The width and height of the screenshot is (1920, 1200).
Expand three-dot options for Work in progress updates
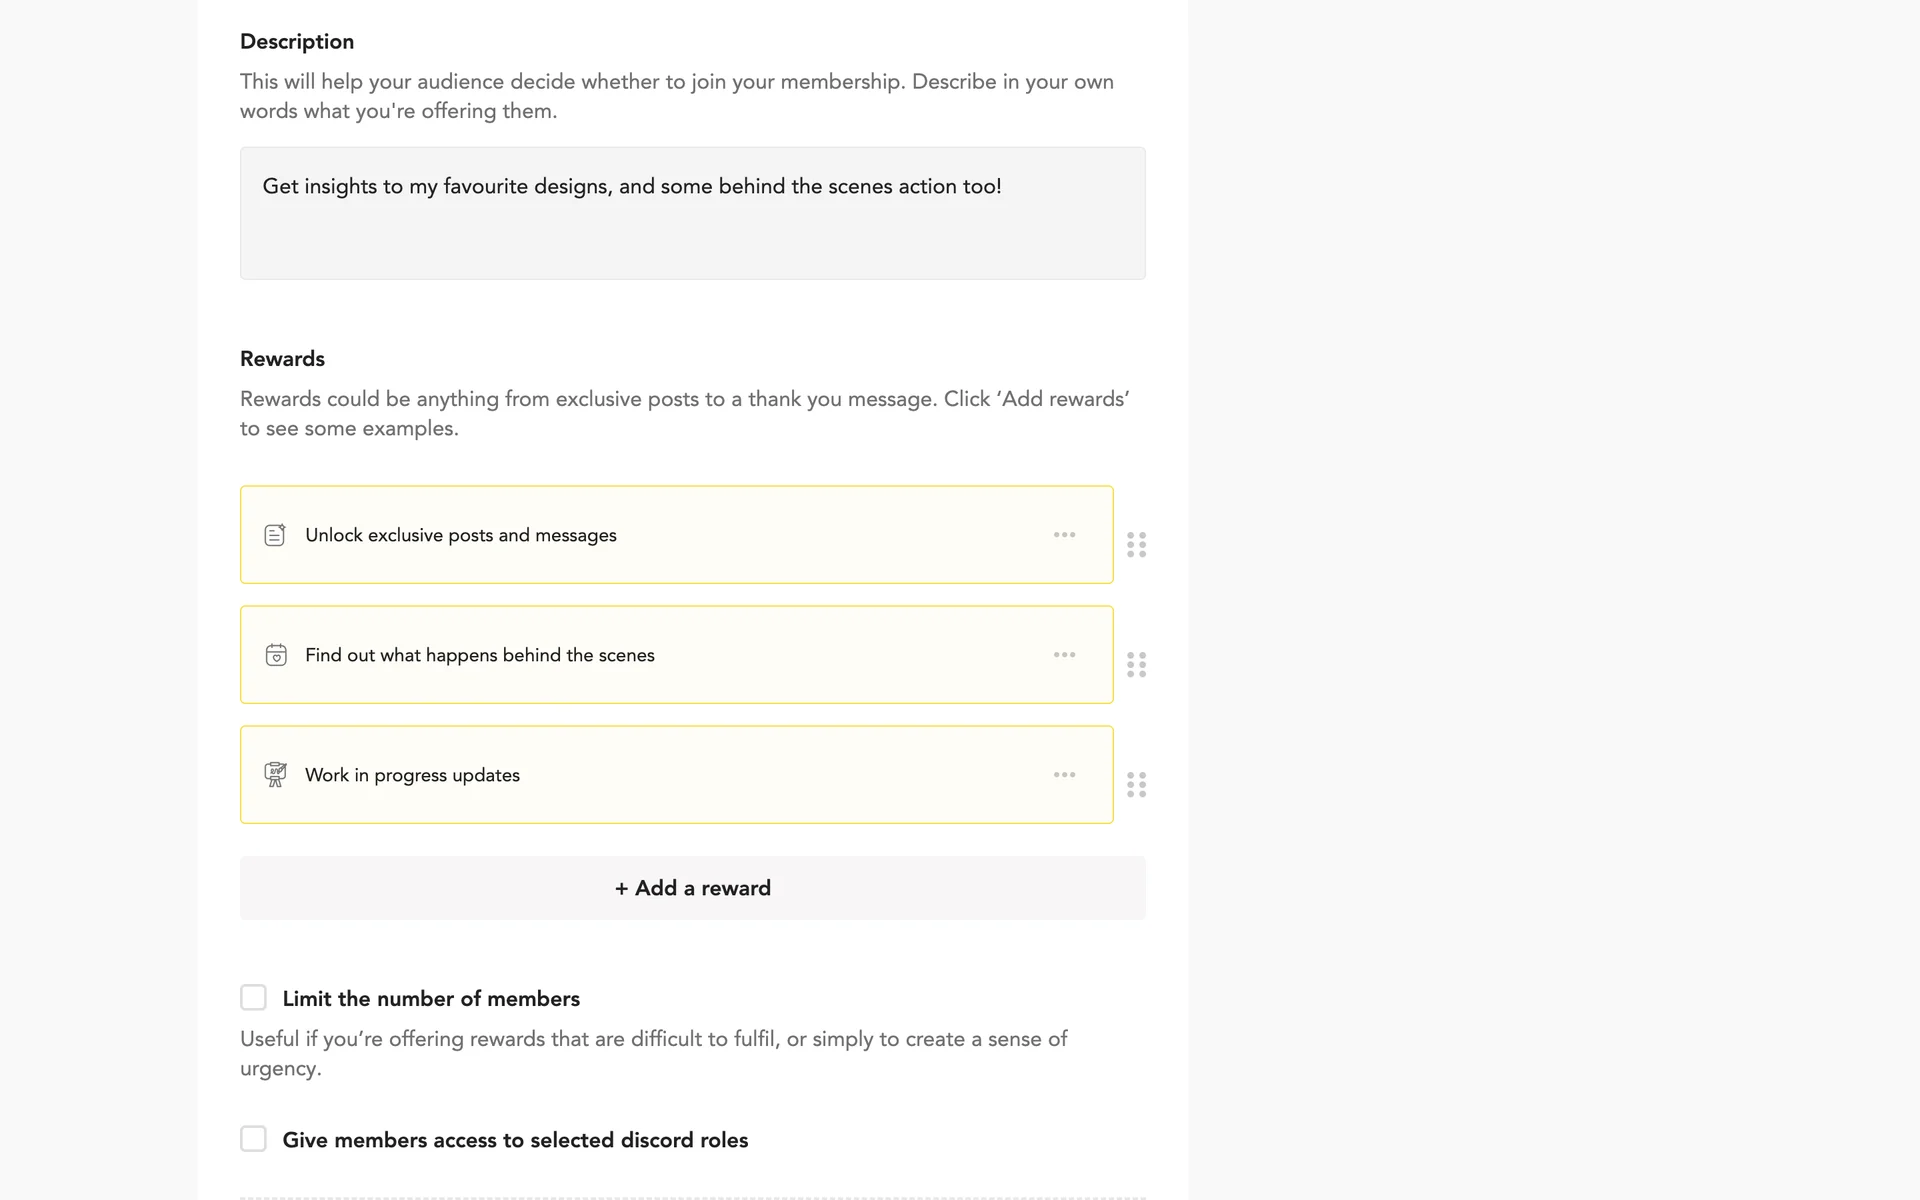[1064, 775]
